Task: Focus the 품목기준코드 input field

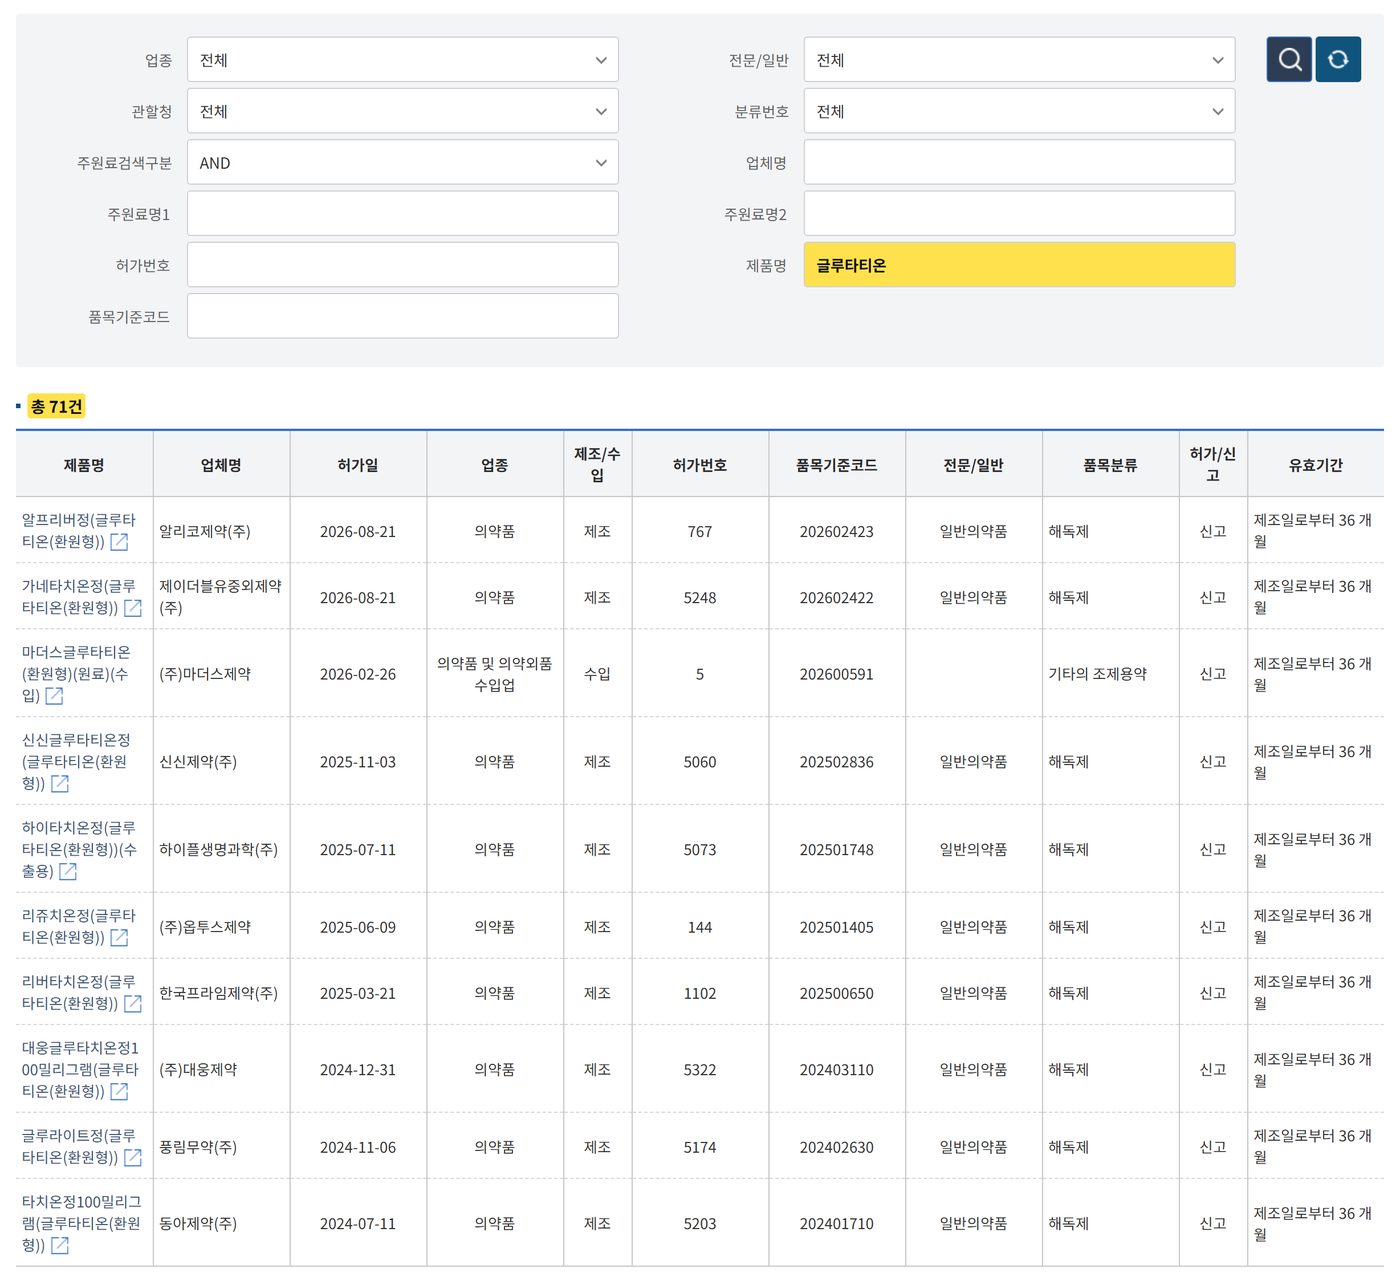Action: pos(402,316)
